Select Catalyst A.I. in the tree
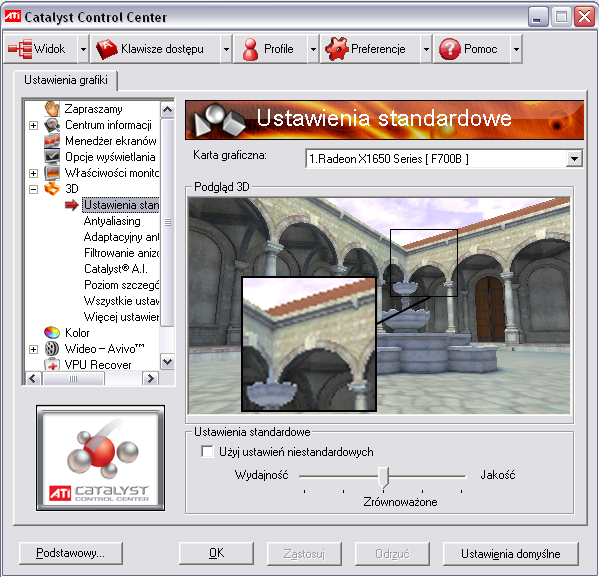The width and height of the screenshot is (599, 577). click(x=116, y=269)
